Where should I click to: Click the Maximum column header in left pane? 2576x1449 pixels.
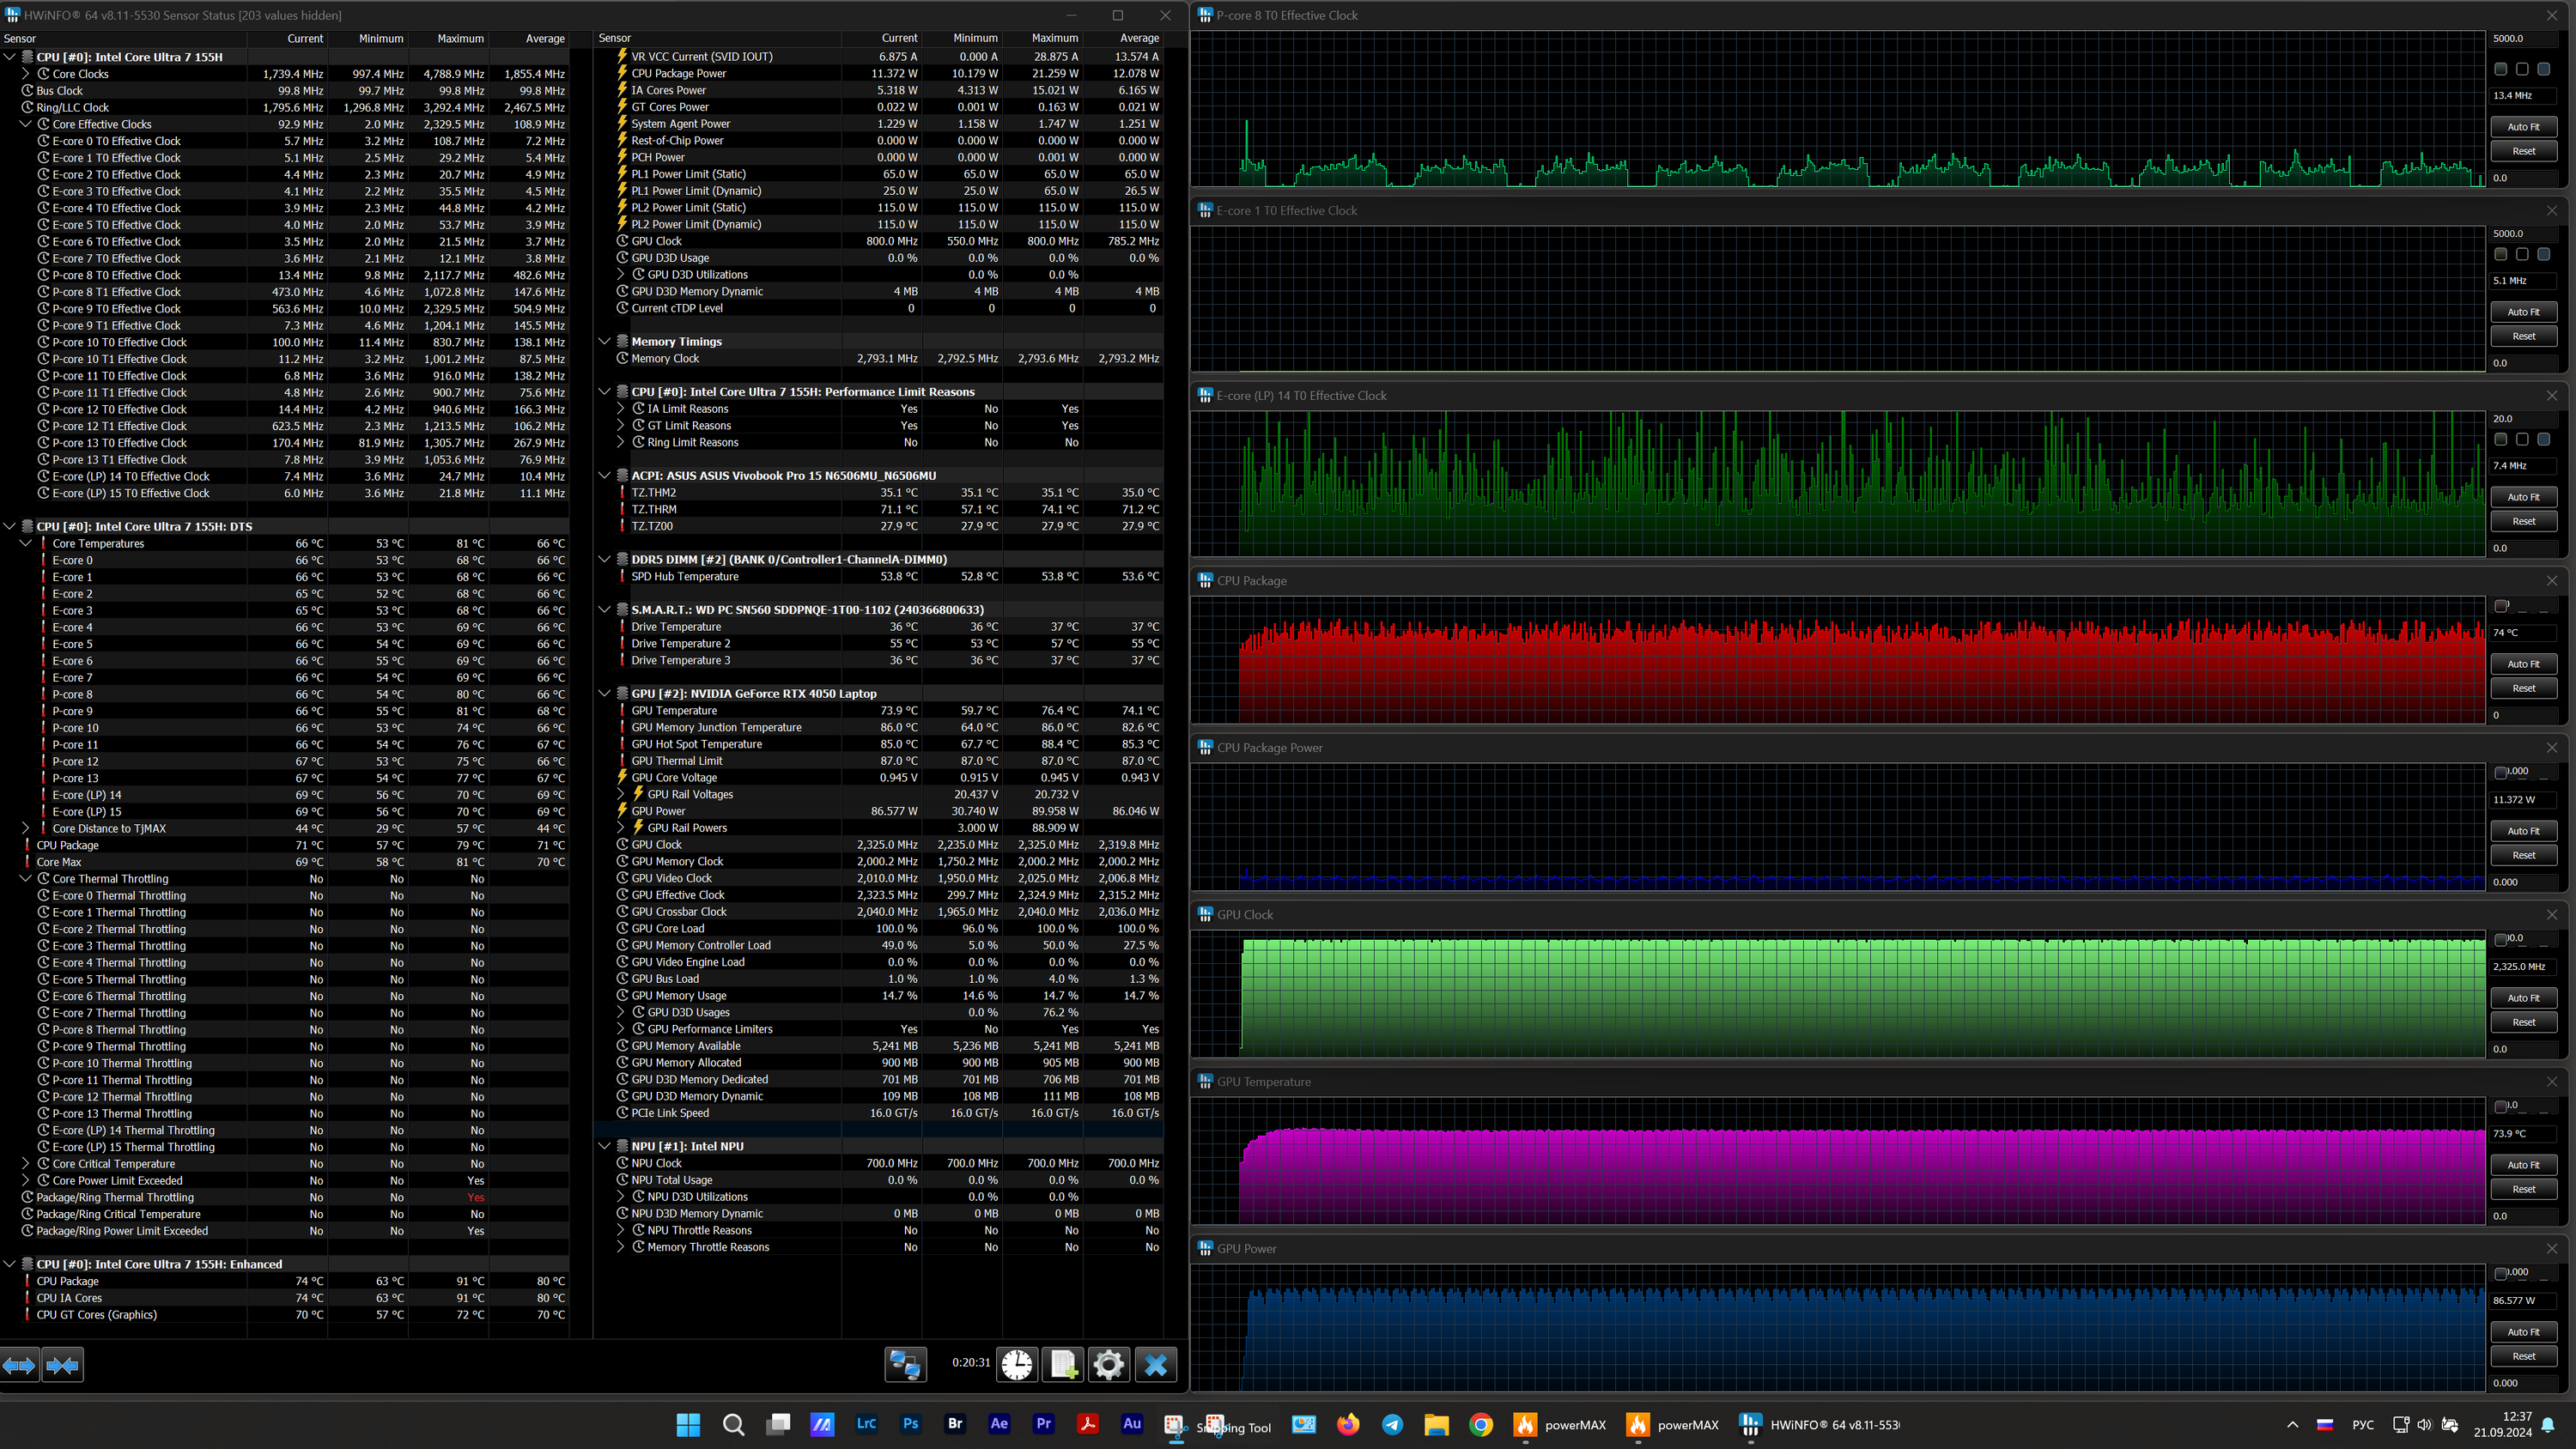point(460,39)
